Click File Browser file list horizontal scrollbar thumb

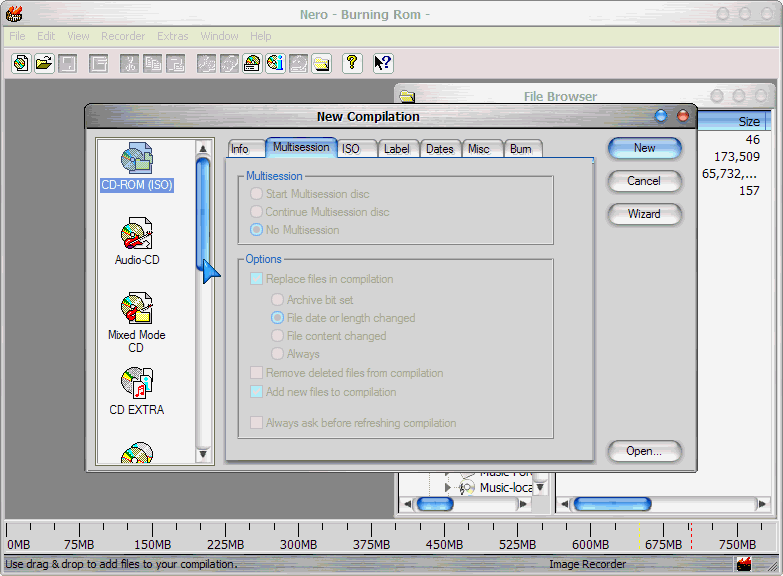click(613, 504)
